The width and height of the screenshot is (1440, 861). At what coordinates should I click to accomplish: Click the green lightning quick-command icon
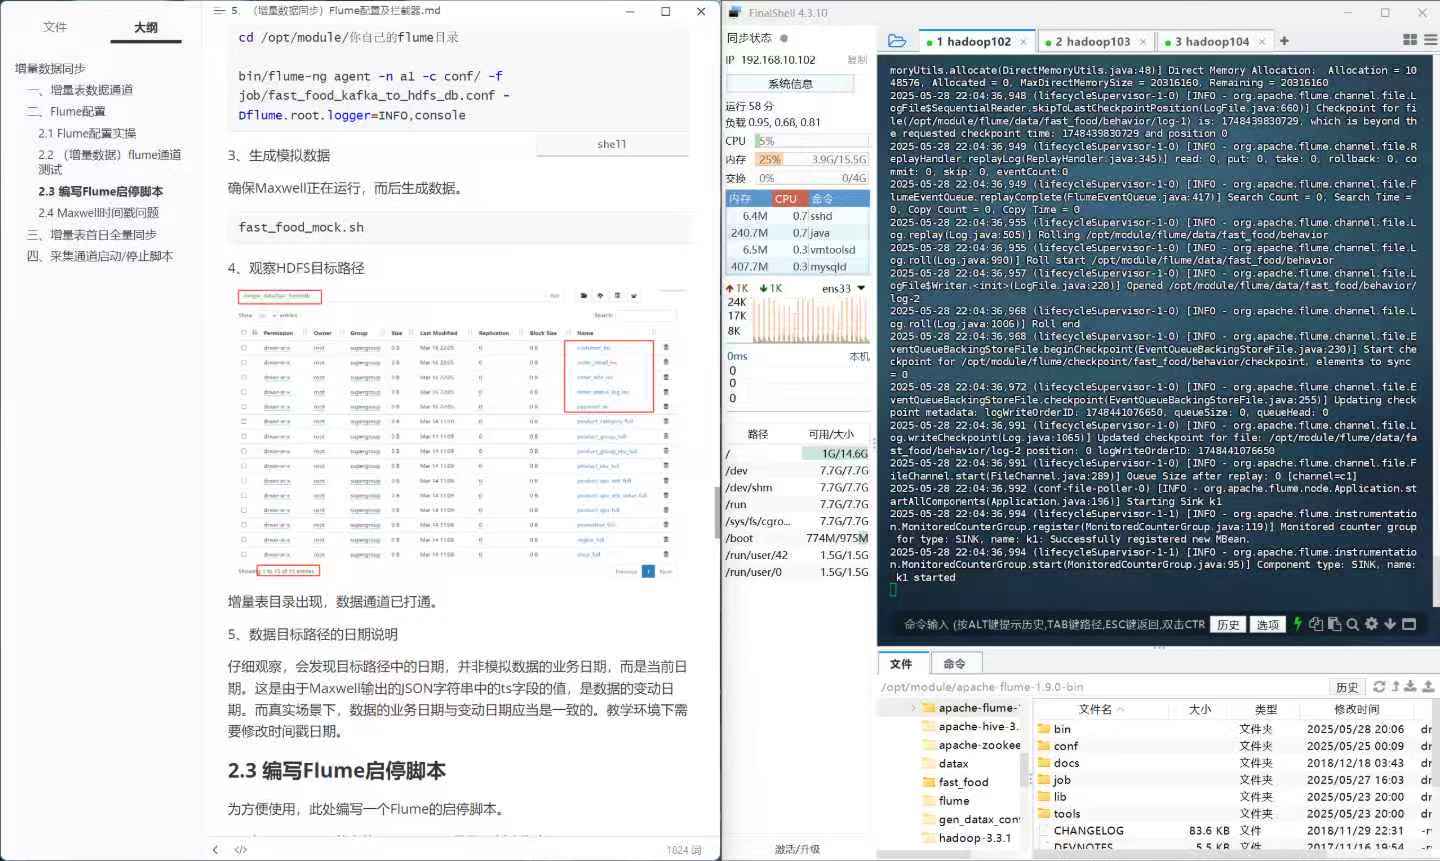tap(1298, 624)
